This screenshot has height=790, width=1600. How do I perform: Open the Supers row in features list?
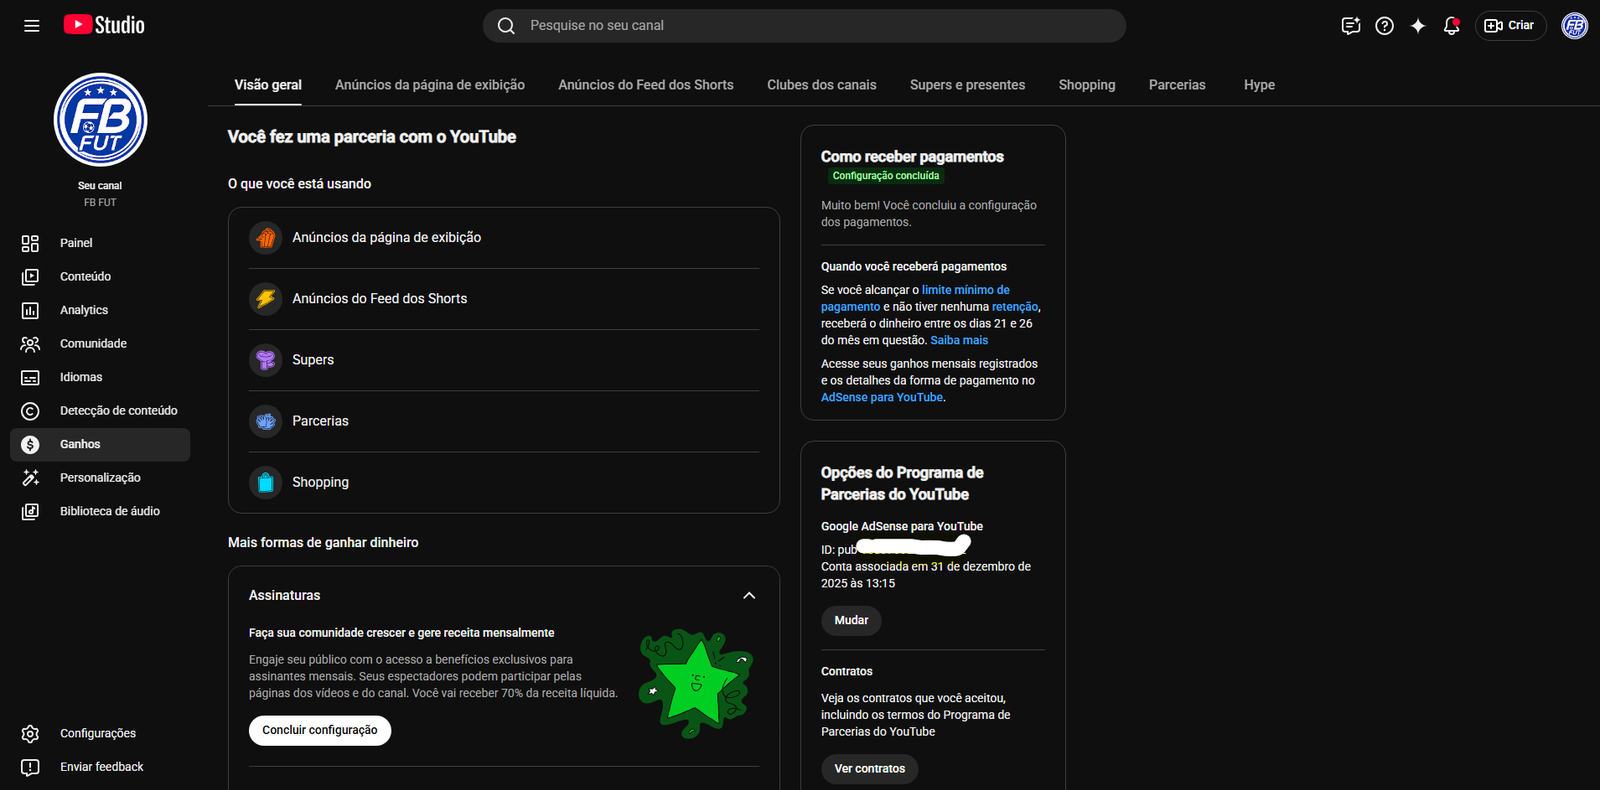[504, 360]
